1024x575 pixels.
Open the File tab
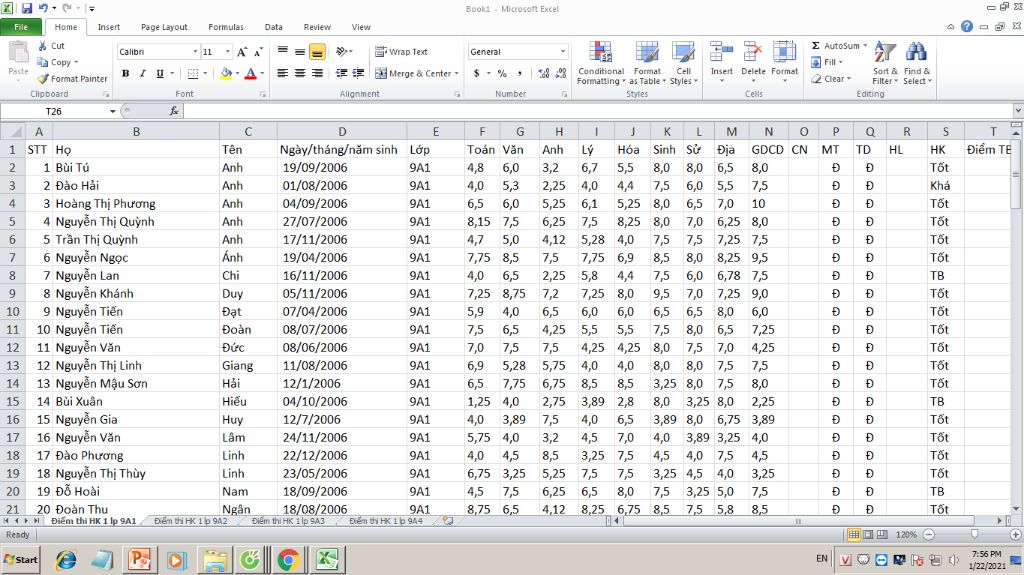click(21, 27)
